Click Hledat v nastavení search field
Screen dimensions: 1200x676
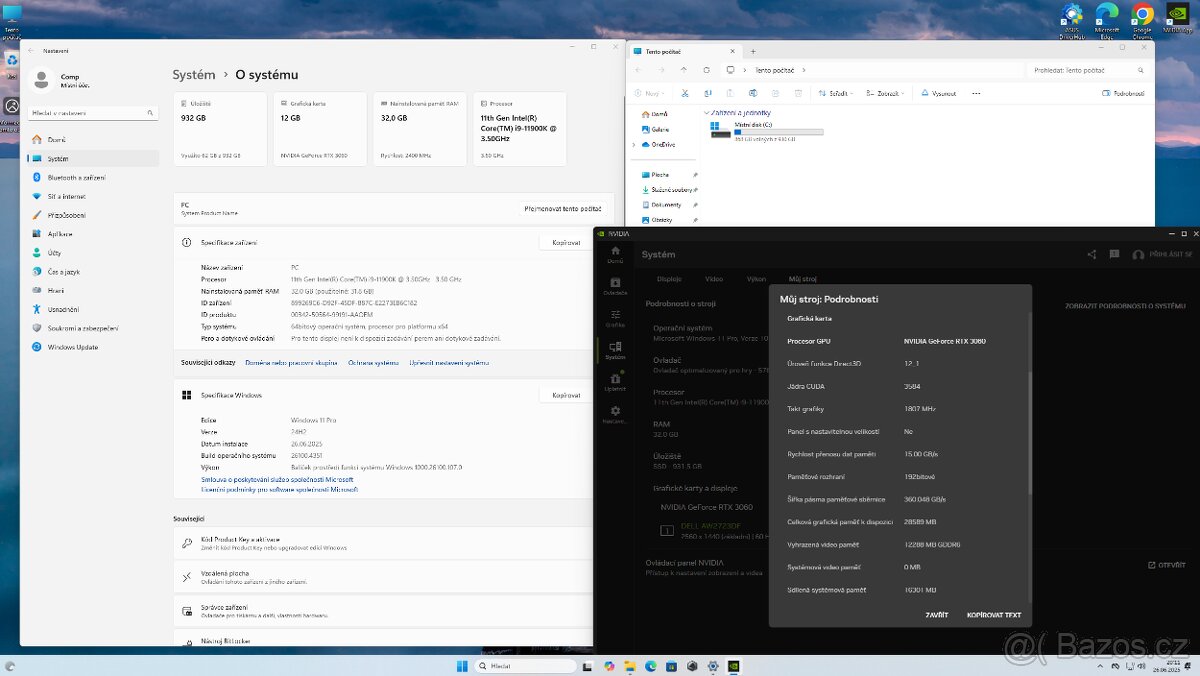(x=92, y=113)
